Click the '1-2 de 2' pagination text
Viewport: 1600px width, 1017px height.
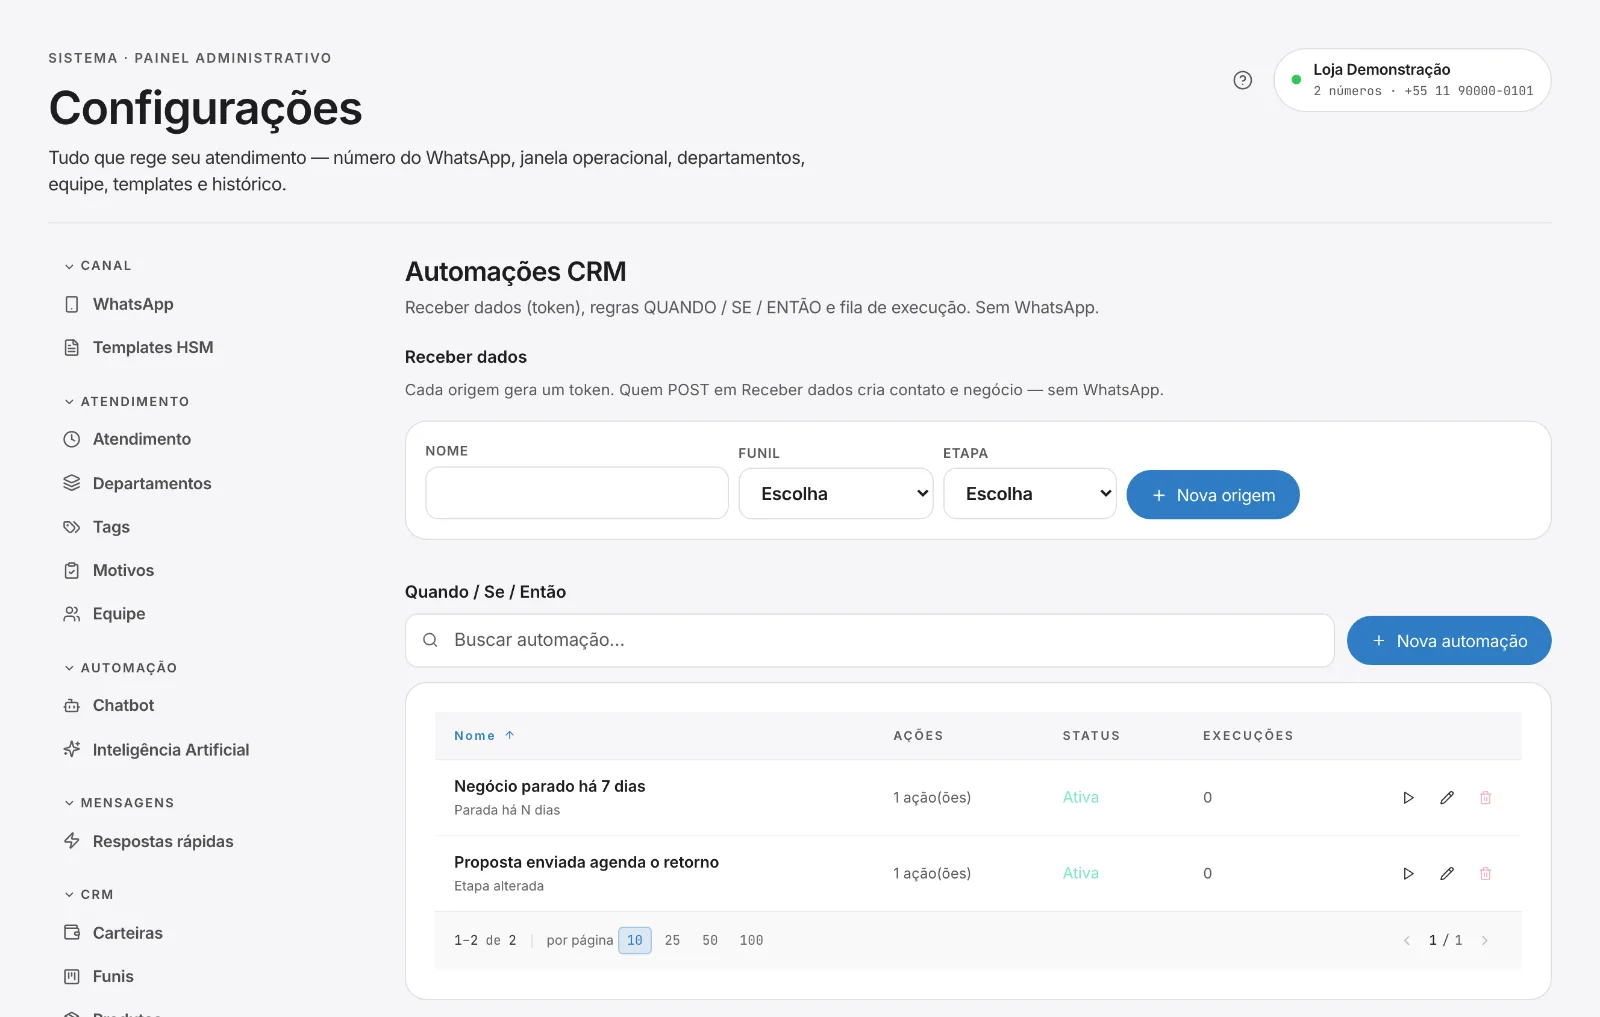click(485, 940)
